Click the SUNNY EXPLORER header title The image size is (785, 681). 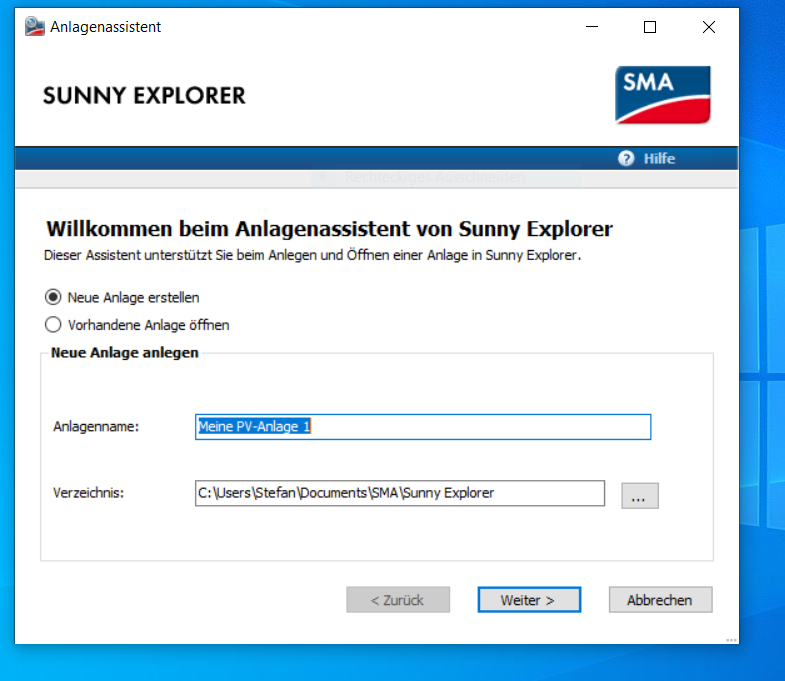(x=144, y=96)
